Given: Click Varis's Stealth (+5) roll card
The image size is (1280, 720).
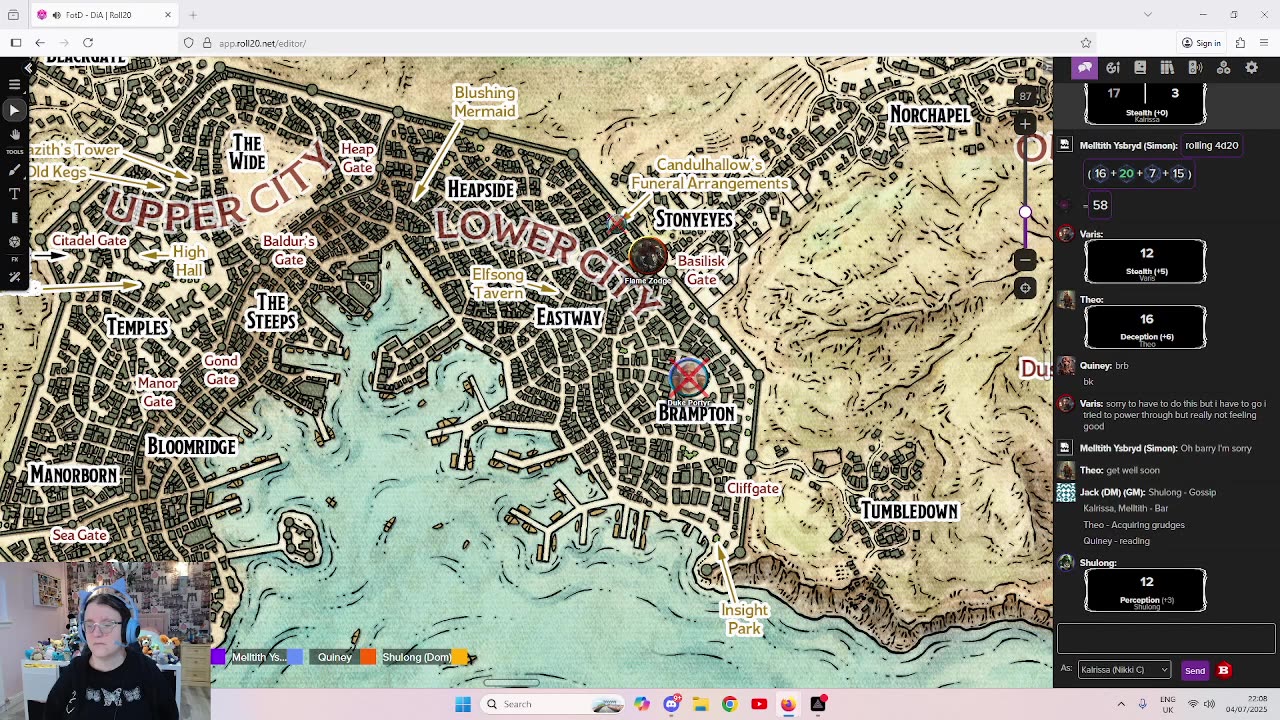Looking at the screenshot, I should click(1145, 262).
